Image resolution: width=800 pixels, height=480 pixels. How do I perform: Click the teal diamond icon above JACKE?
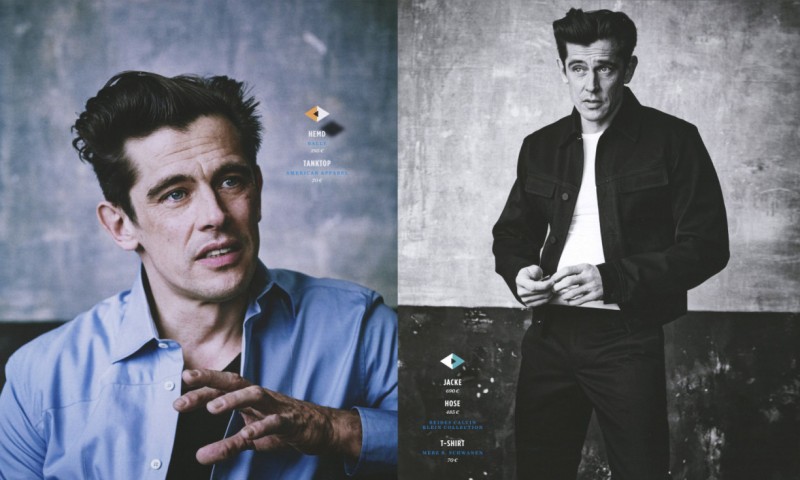pos(452,361)
